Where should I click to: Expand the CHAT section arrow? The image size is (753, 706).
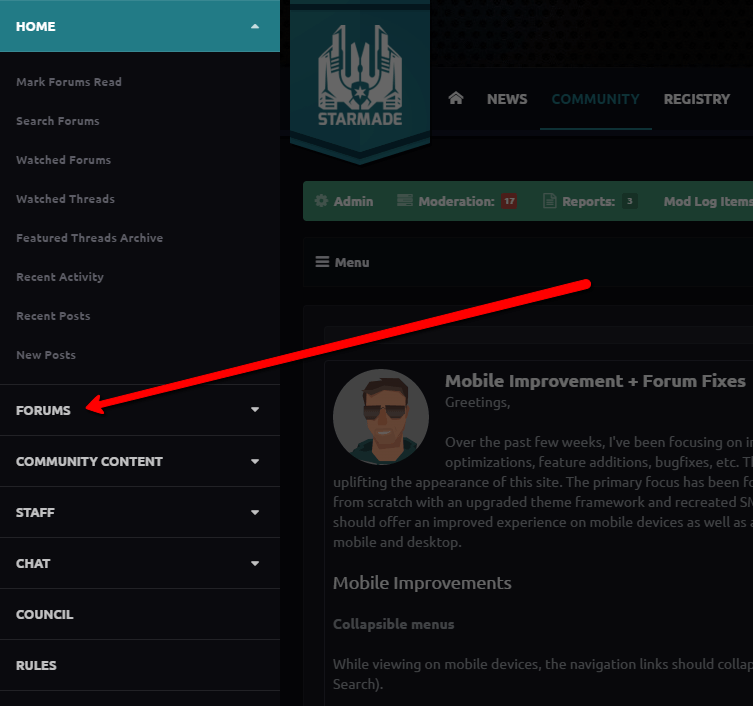point(255,563)
